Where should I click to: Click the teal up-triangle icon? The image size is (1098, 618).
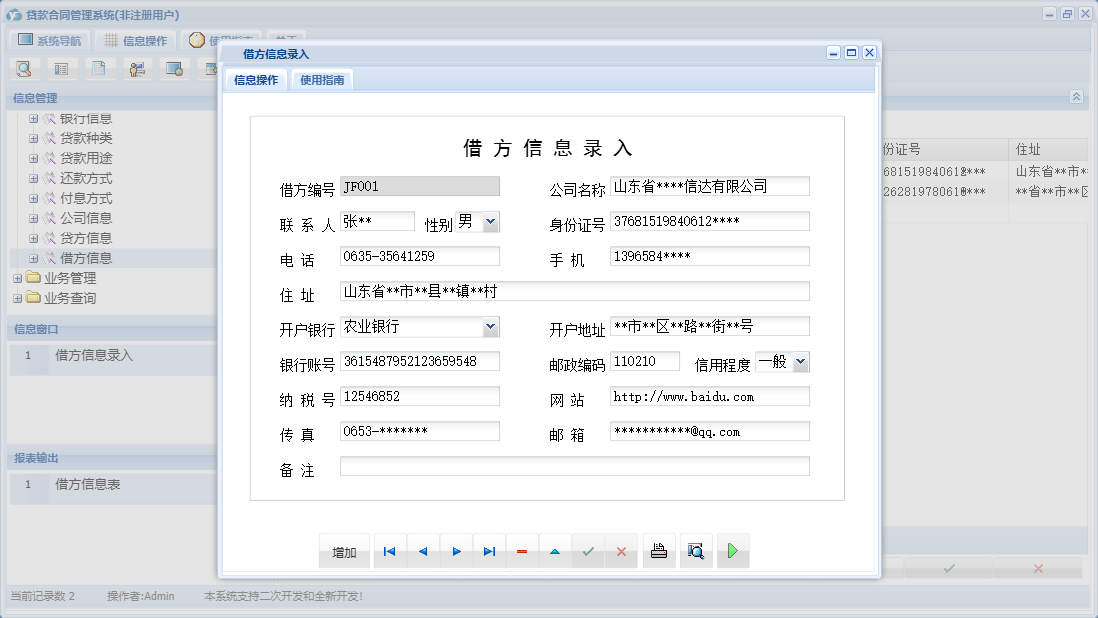pyautogui.click(x=555, y=551)
